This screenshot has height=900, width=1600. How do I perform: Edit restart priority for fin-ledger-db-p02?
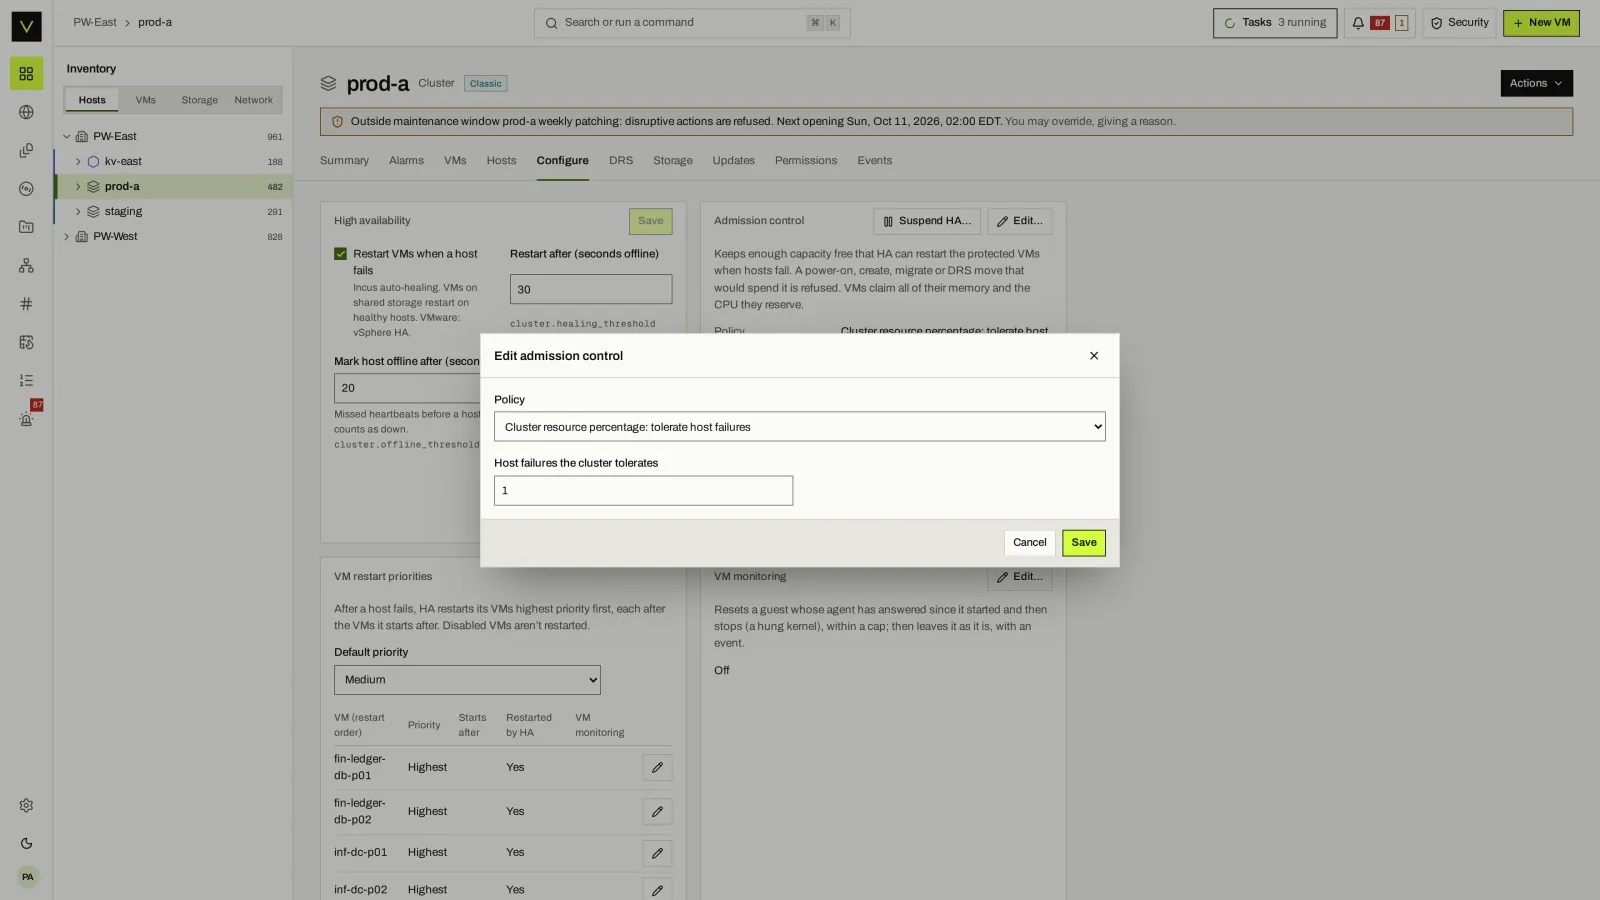pos(657,812)
